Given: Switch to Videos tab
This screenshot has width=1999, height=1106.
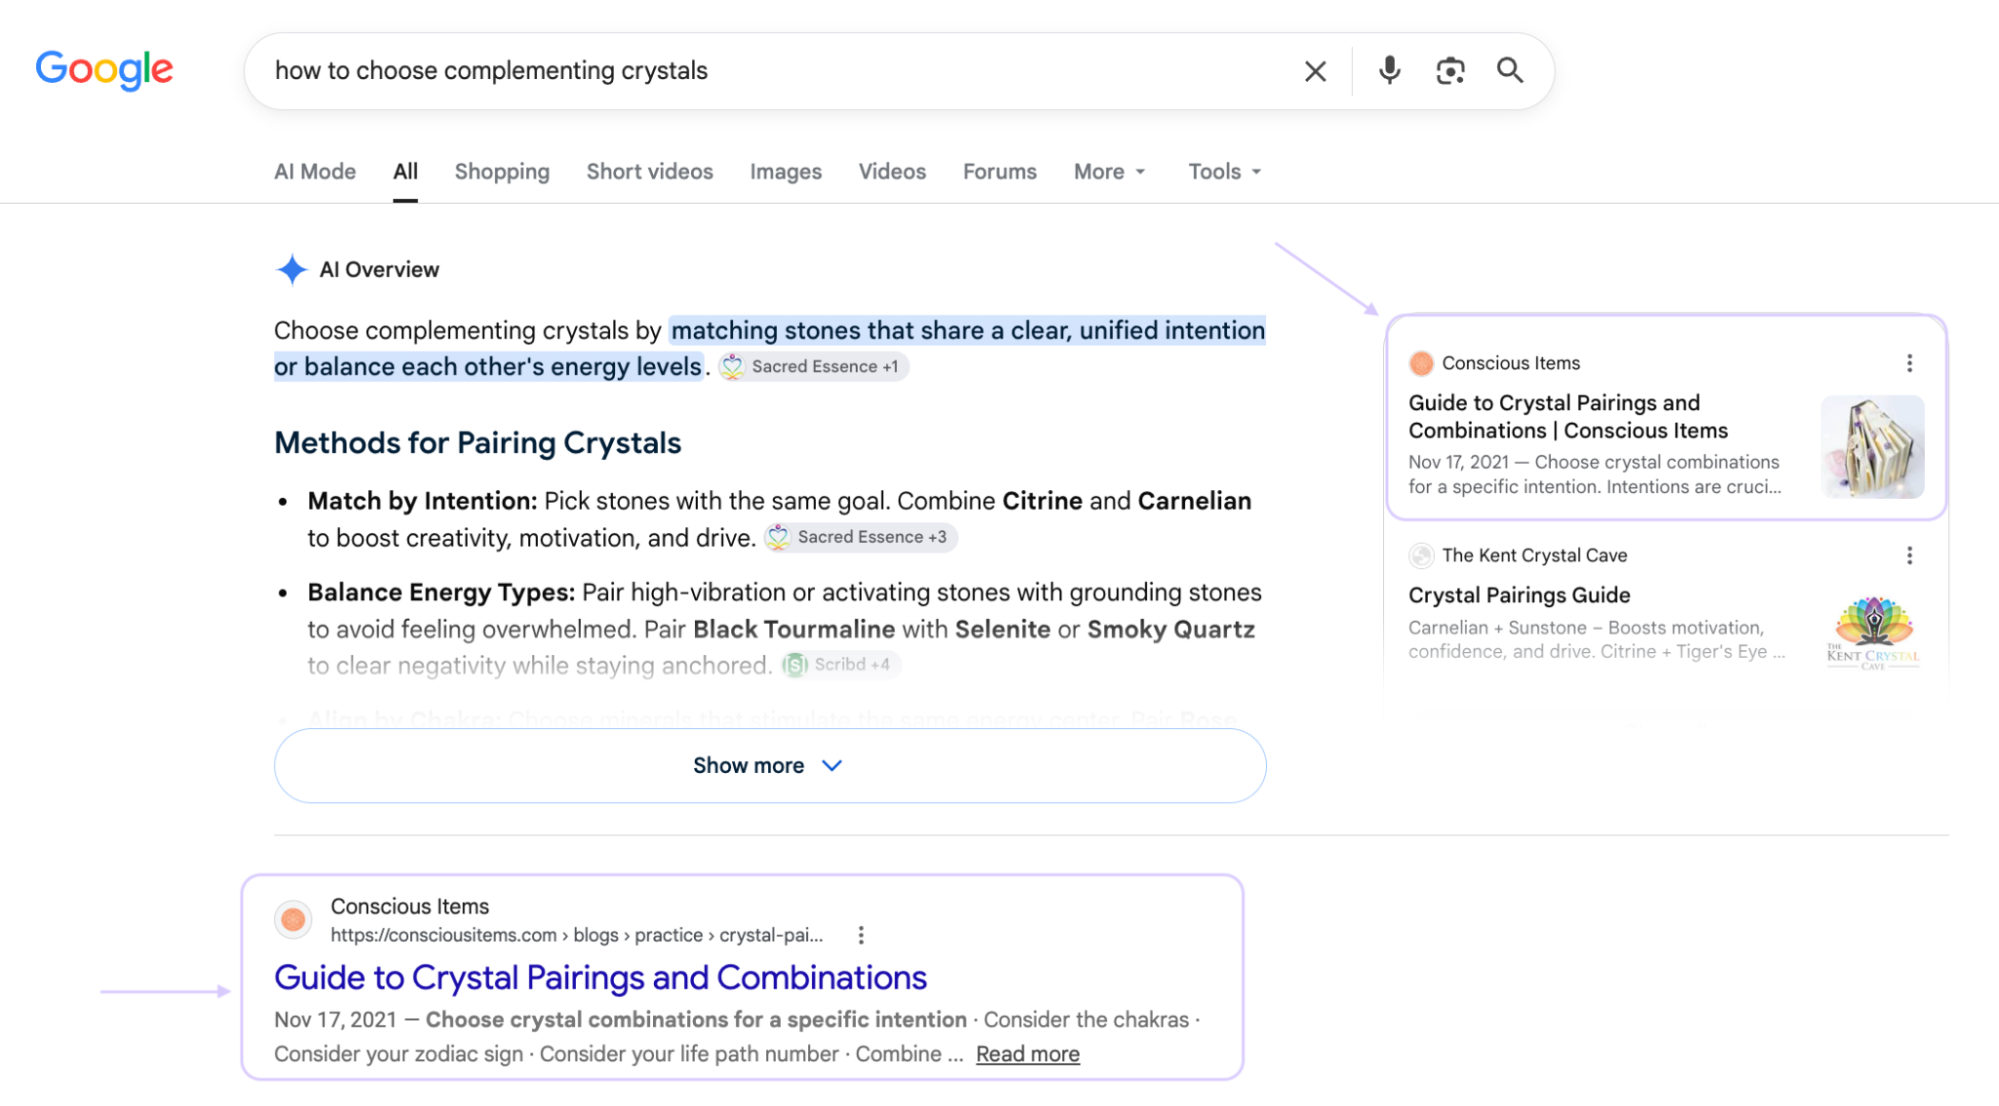Looking at the screenshot, I should point(892,172).
